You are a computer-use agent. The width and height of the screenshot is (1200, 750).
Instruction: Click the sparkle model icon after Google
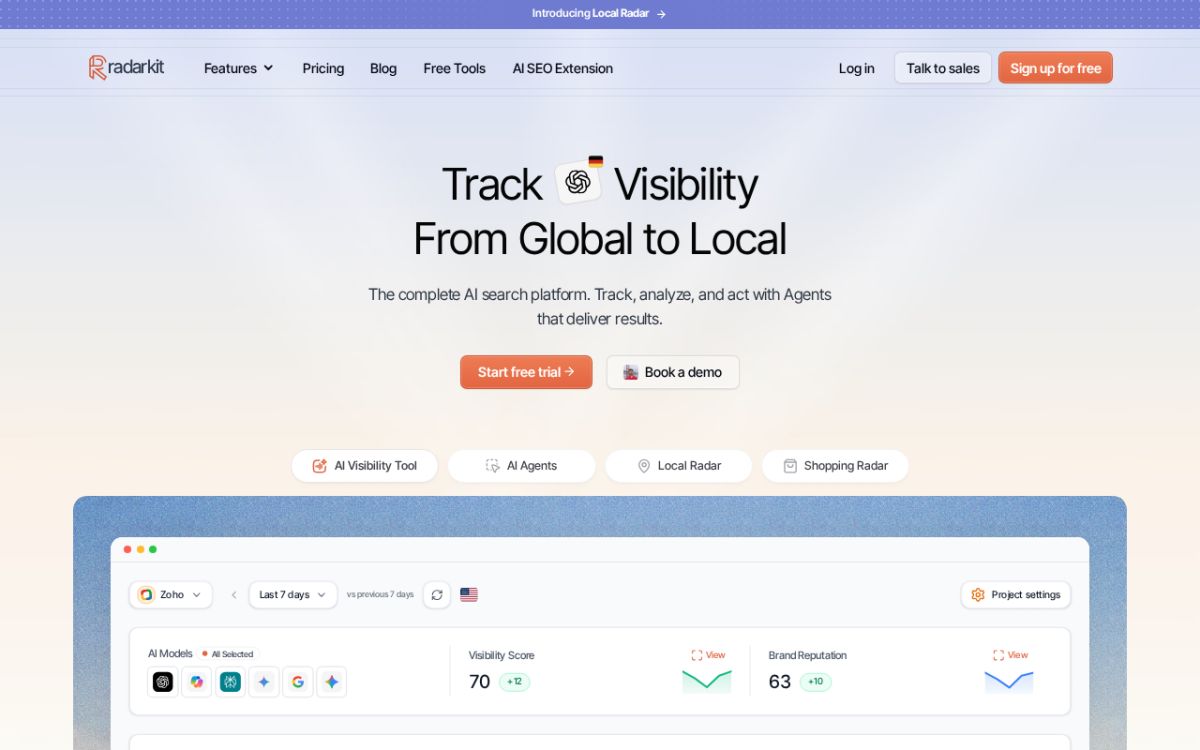332,682
